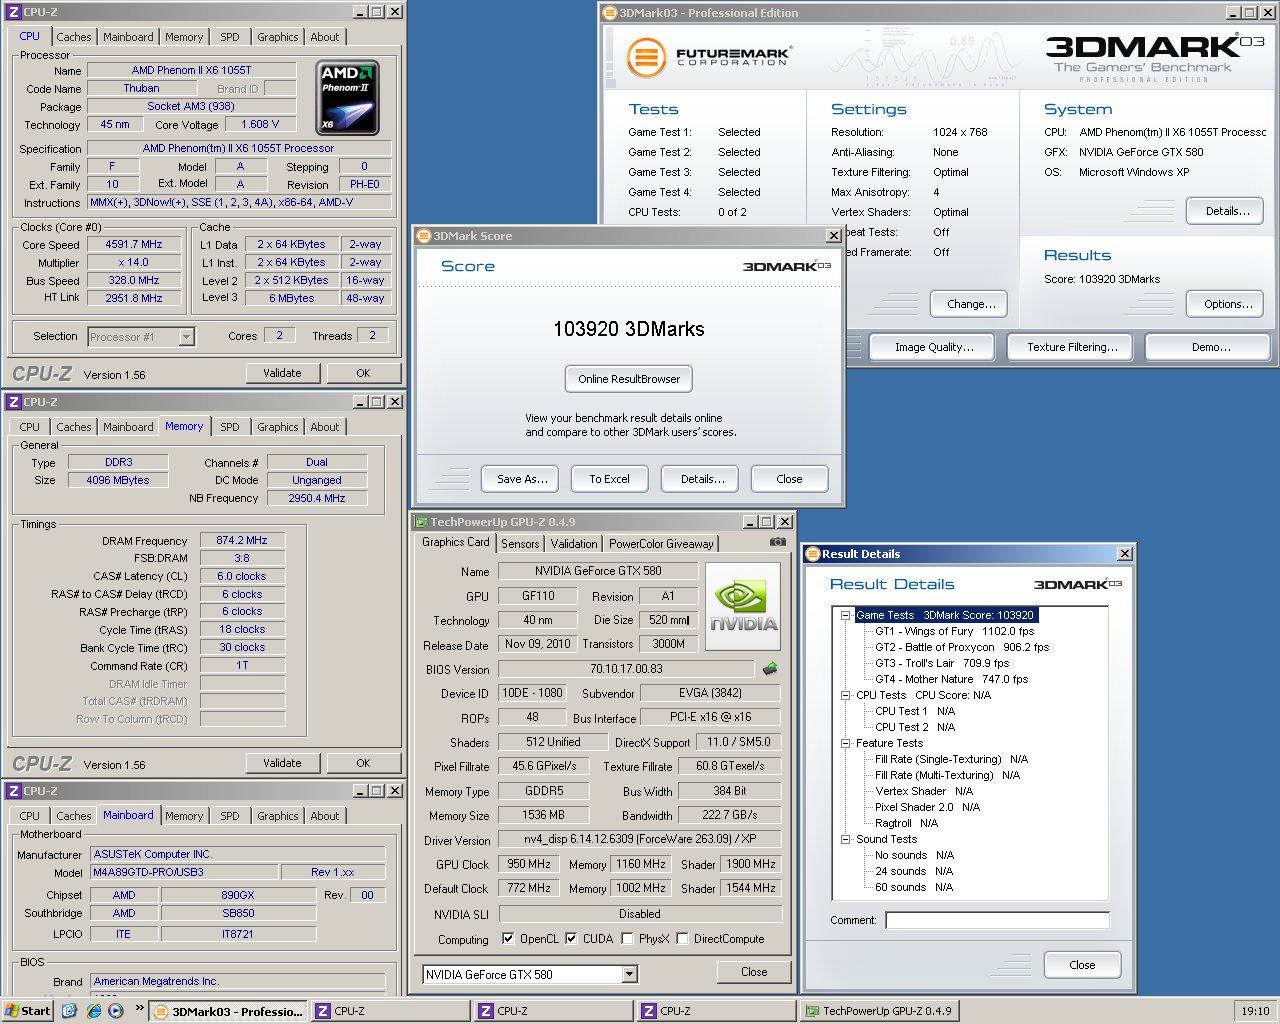
Task: Click Texture Filtering button in 3DMark03
Action: click(1072, 347)
